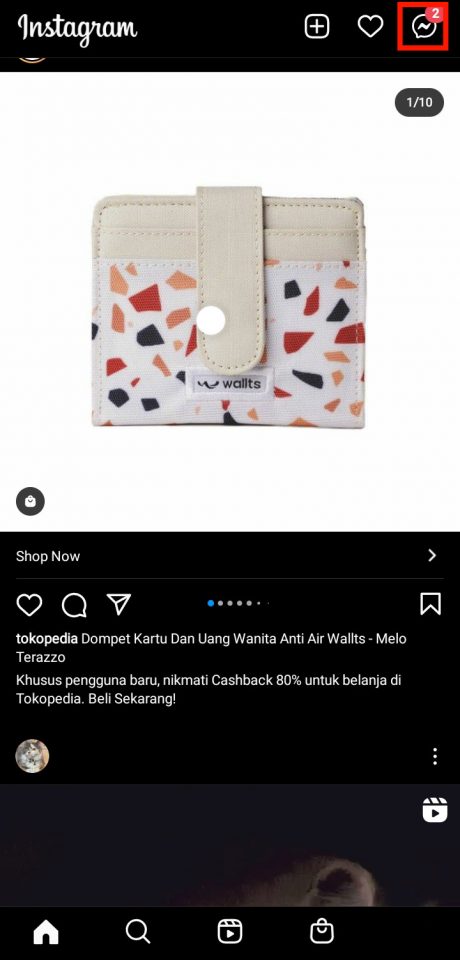Viewport: 460px width, 960px height.
Task: Open the next post's profile avatar
Action: (x=32, y=756)
